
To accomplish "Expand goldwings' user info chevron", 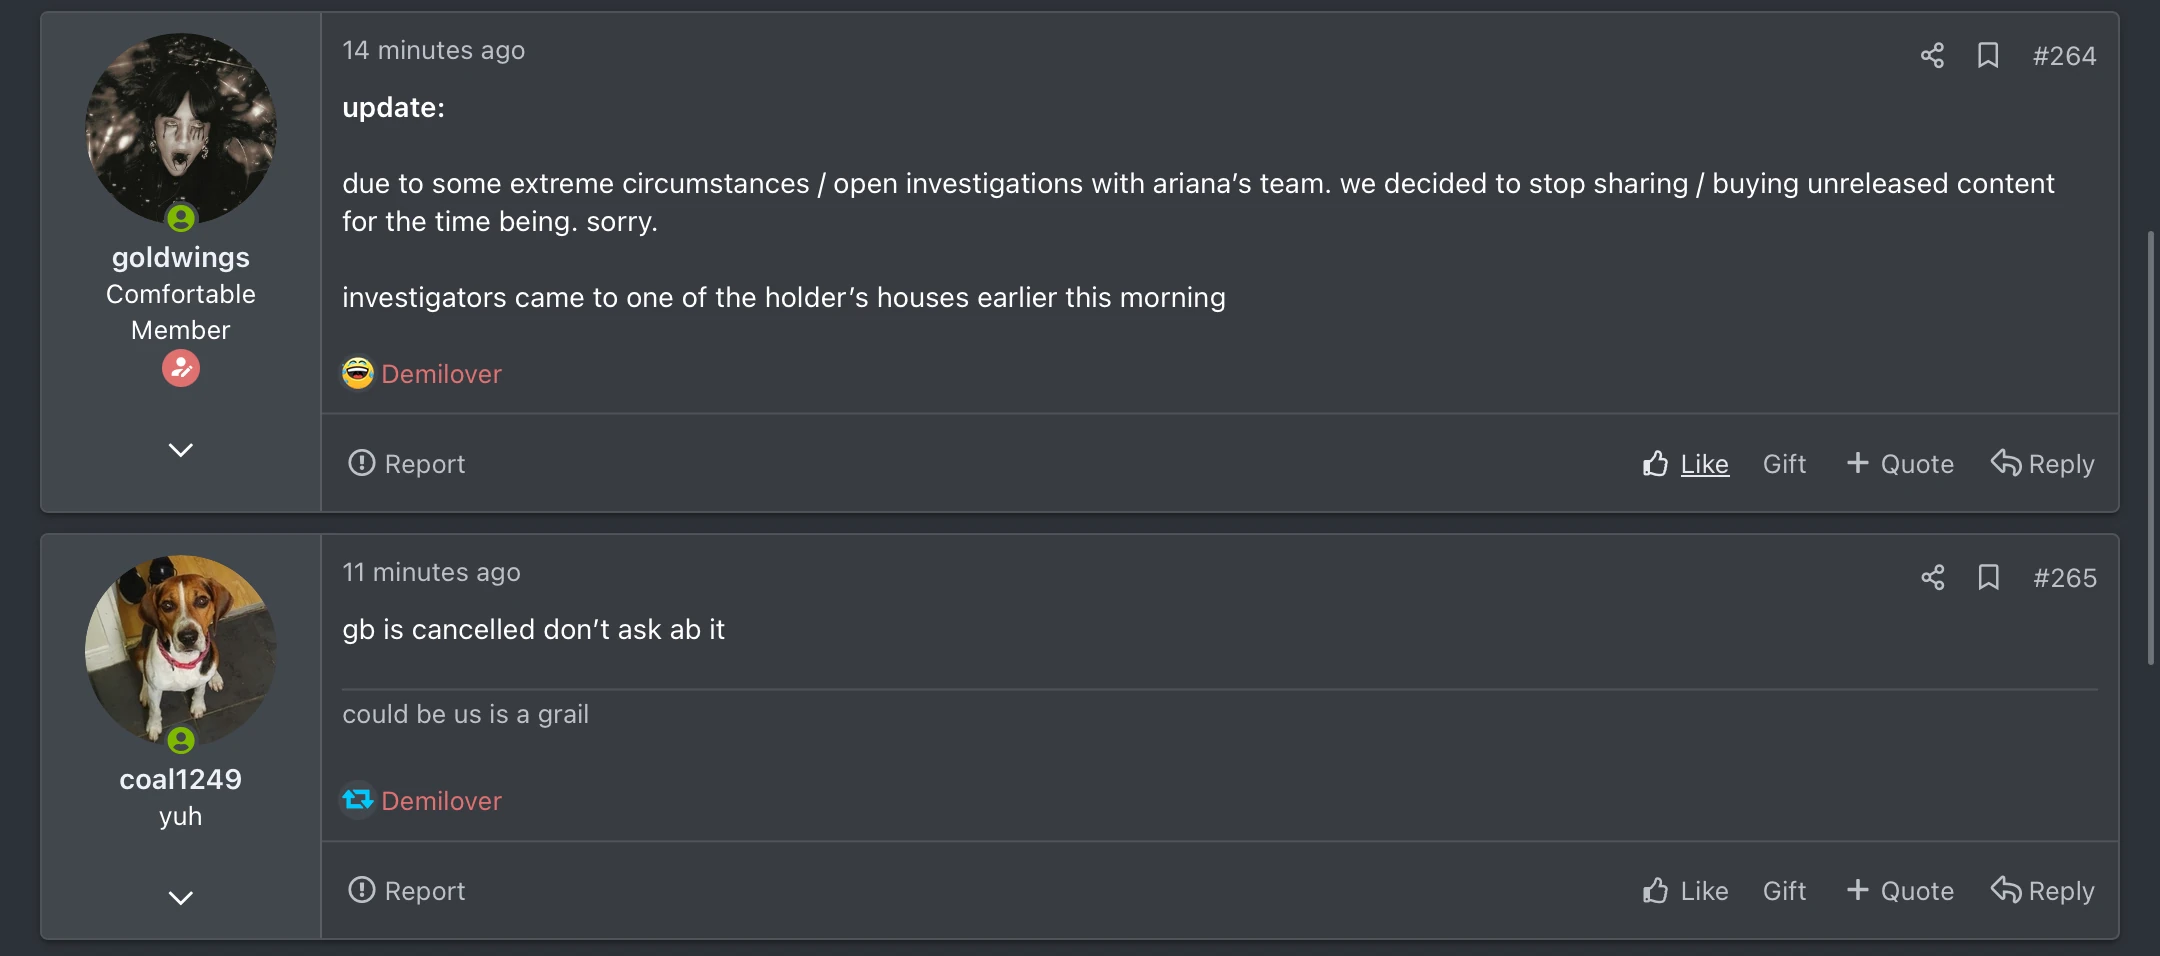I will (x=181, y=450).
